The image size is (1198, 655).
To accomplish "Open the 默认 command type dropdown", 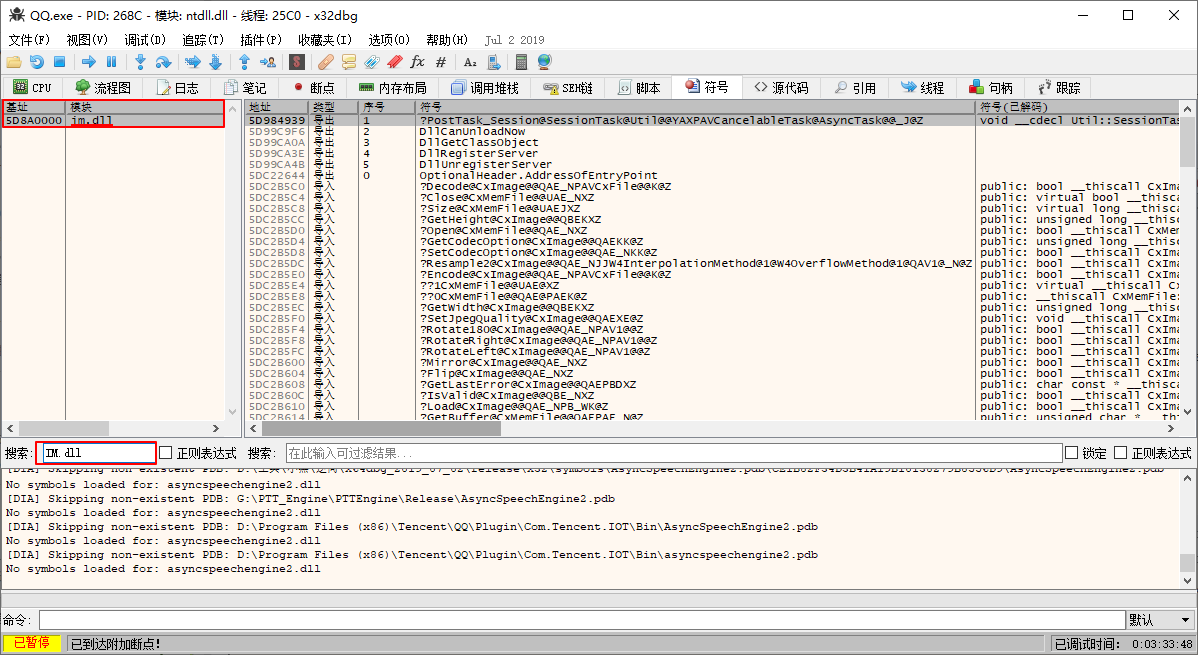I will point(1160,620).
